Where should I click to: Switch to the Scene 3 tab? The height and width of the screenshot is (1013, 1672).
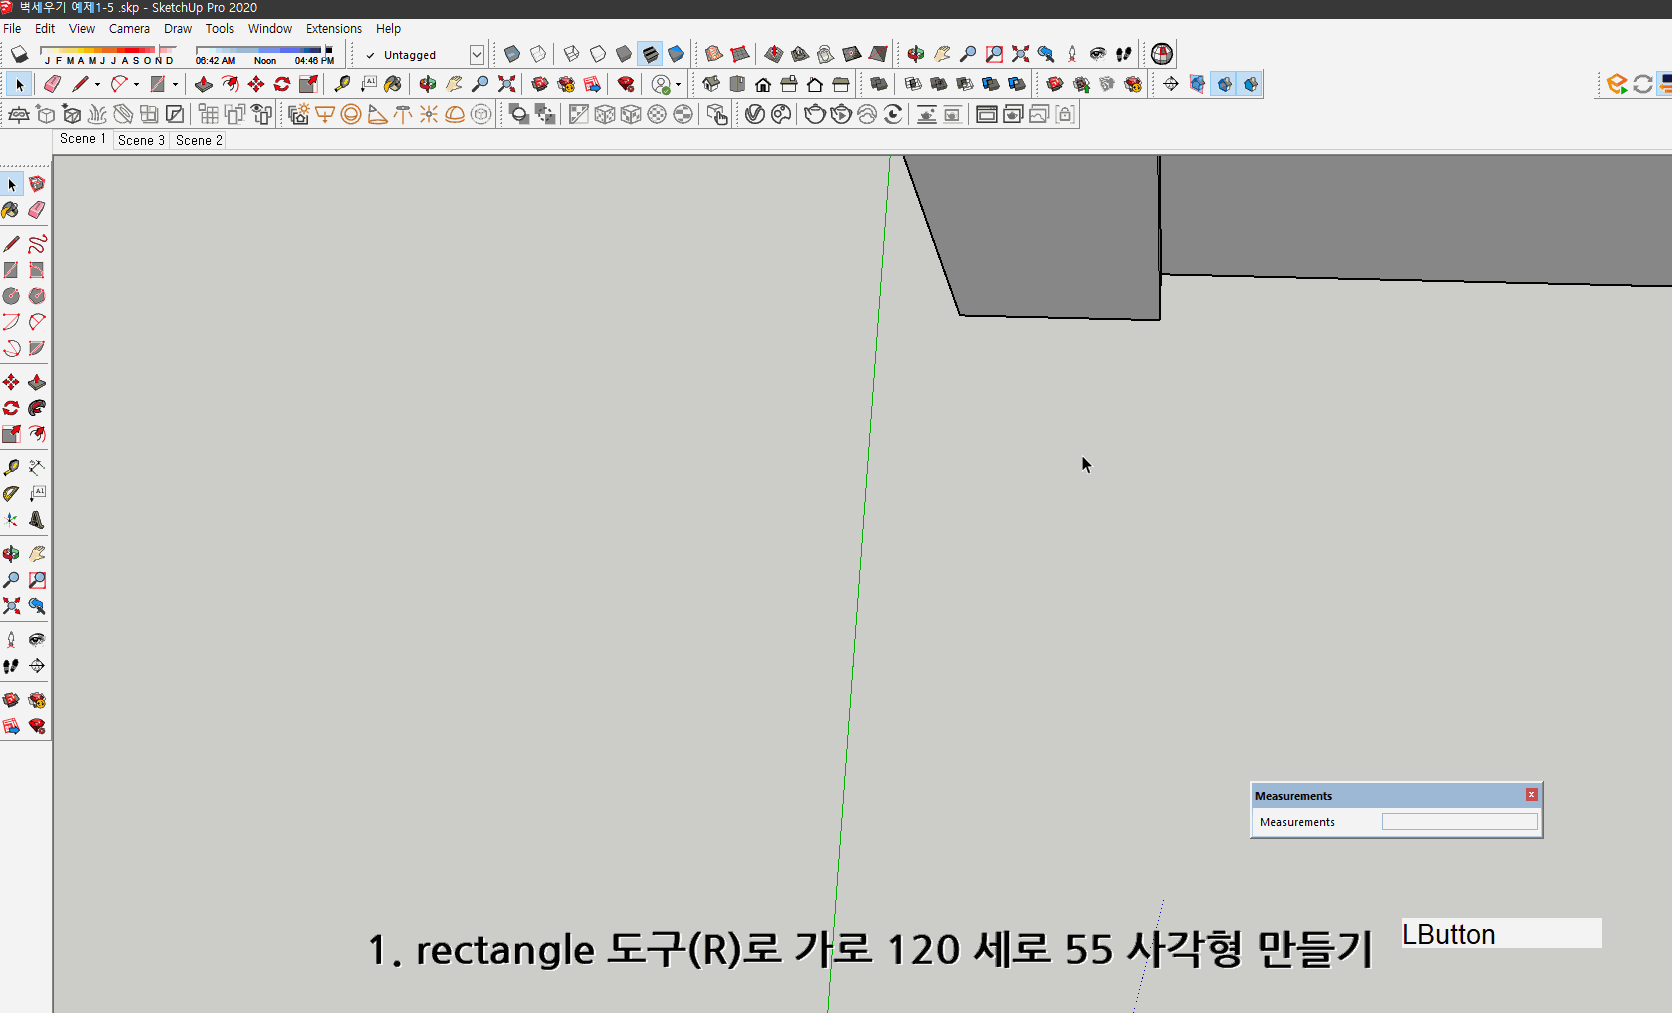pos(140,140)
